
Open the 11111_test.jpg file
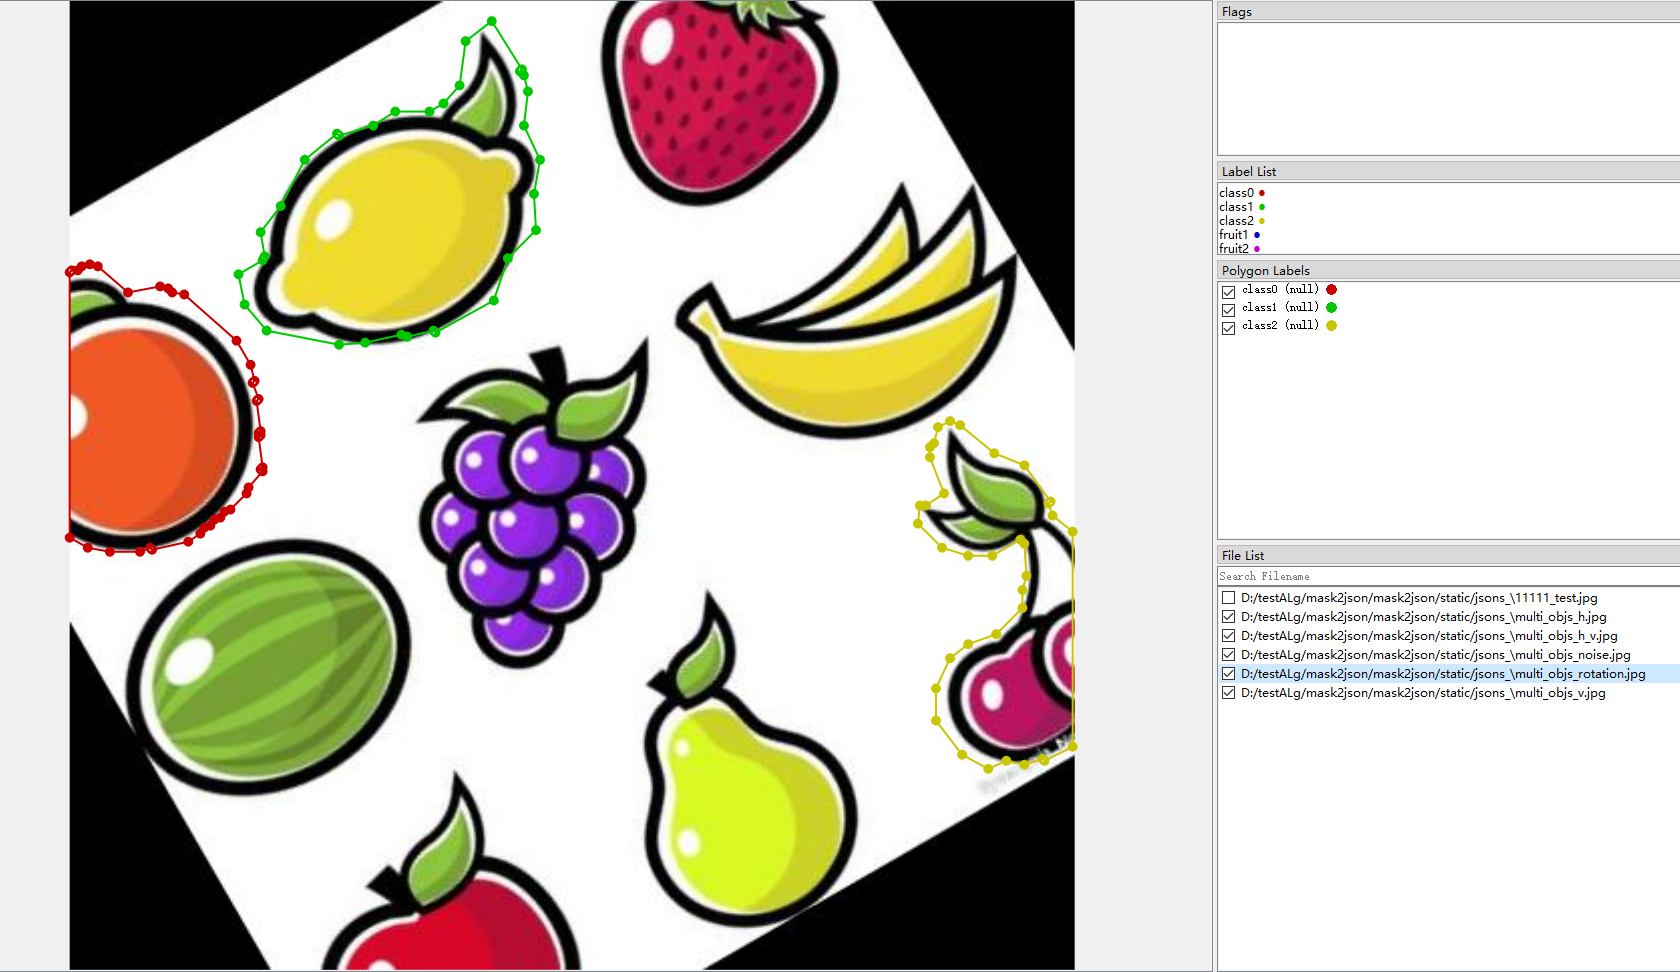[1419, 598]
